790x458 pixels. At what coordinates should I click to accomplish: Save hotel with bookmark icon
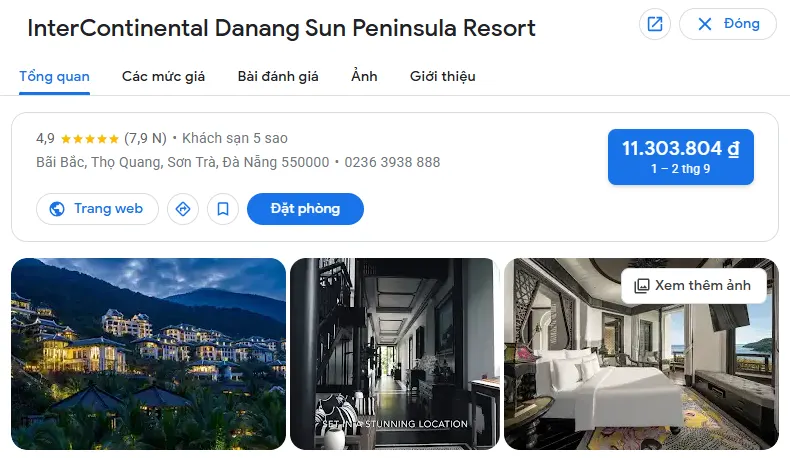pyautogui.click(x=223, y=209)
